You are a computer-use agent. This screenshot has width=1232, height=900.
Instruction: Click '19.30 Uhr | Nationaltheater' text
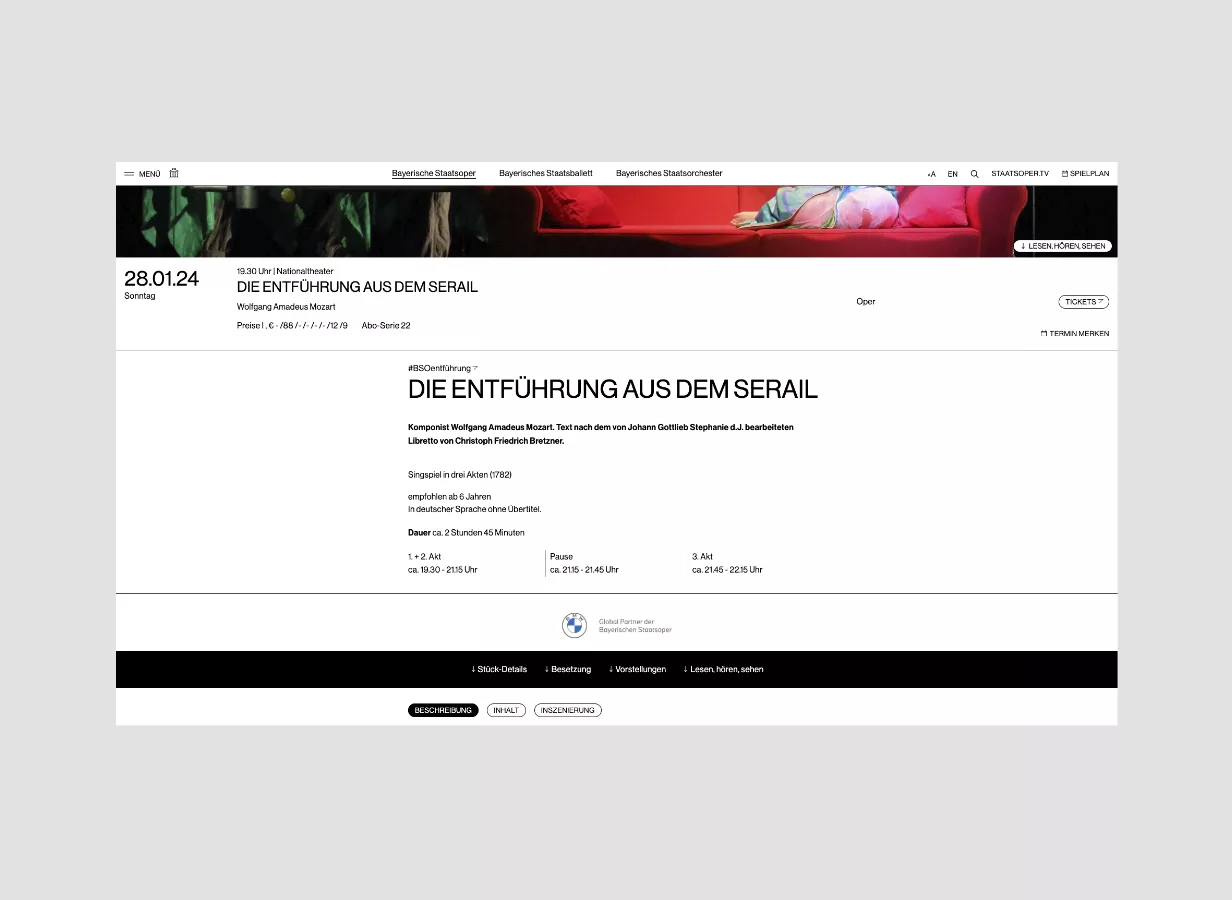click(x=285, y=271)
